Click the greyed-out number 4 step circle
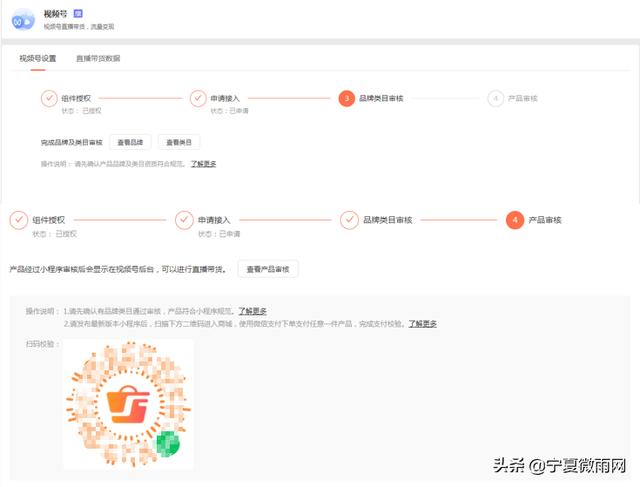640x487 pixels. 496,98
